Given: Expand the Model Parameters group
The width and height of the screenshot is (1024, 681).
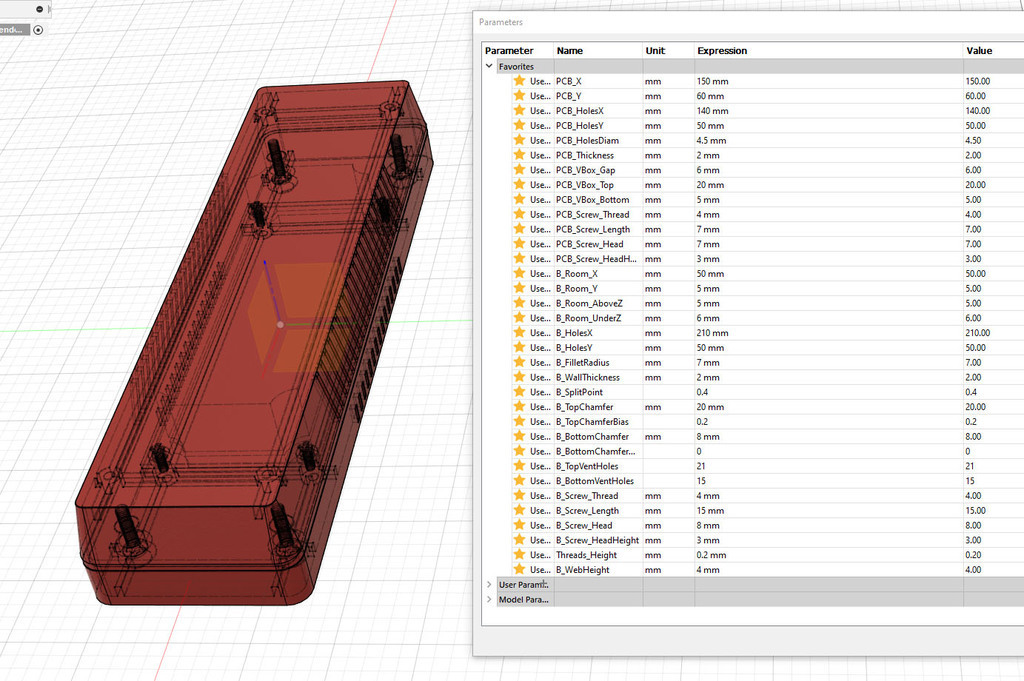Looking at the screenshot, I should pos(489,599).
